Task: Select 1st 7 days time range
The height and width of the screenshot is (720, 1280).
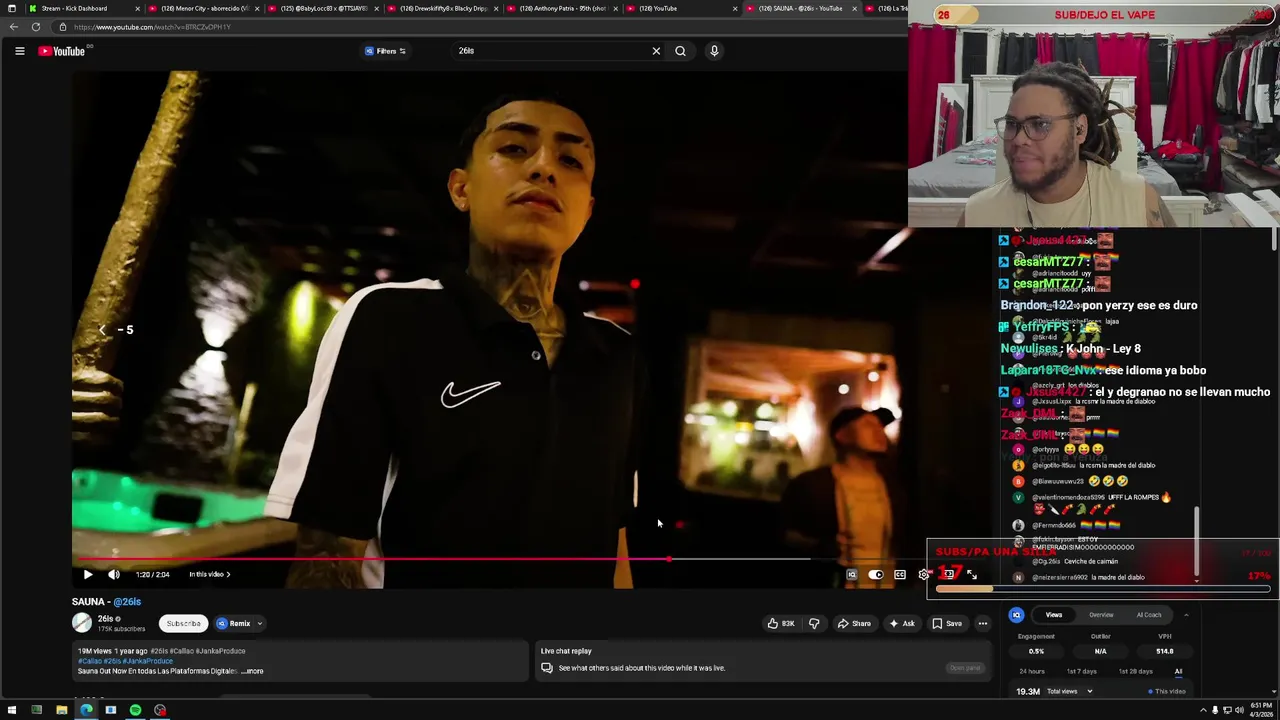Action: pyautogui.click(x=1082, y=671)
